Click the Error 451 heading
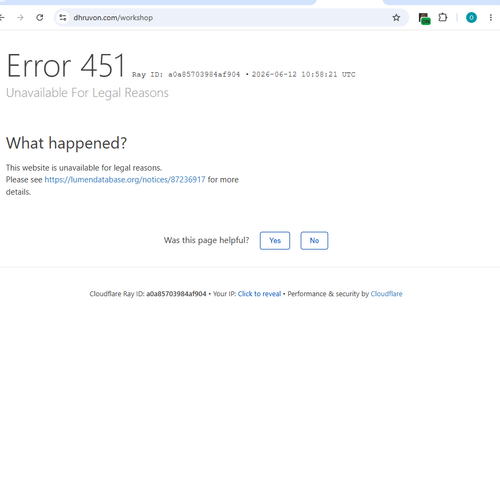Screen dimensions: 500x499 click(66, 66)
